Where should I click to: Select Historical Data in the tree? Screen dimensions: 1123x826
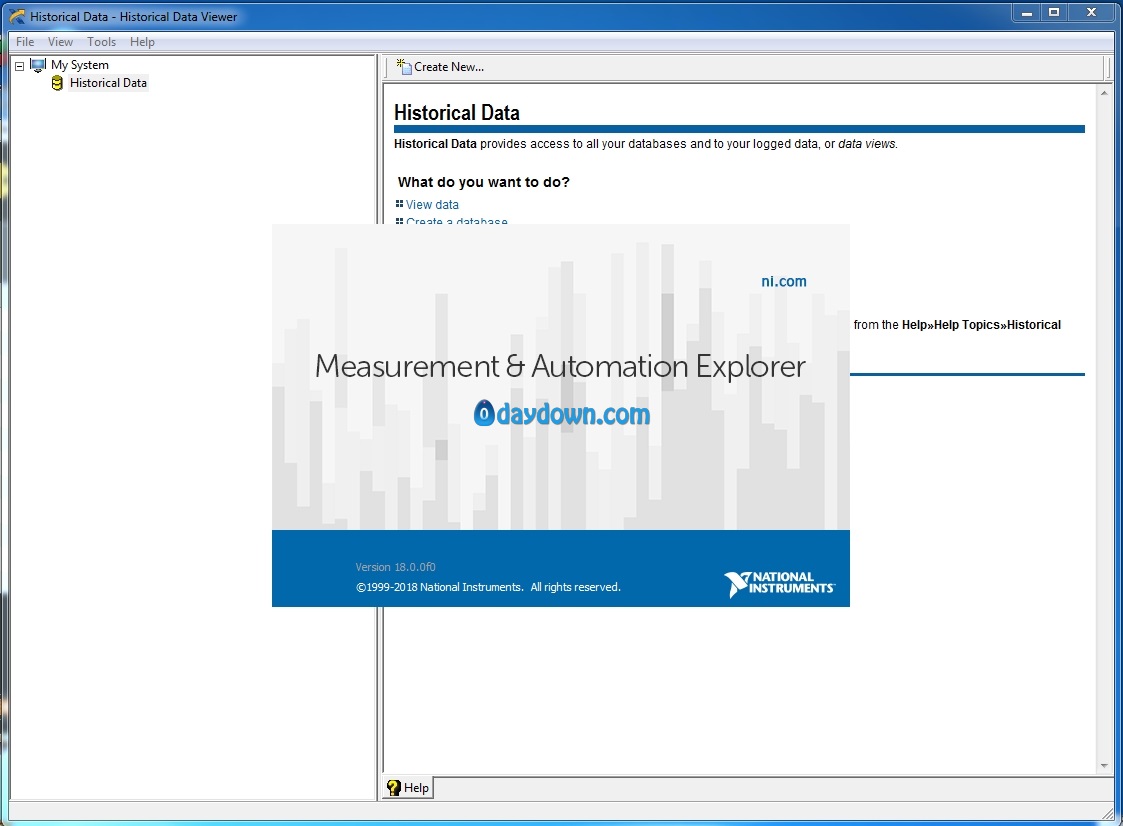click(108, 83)
